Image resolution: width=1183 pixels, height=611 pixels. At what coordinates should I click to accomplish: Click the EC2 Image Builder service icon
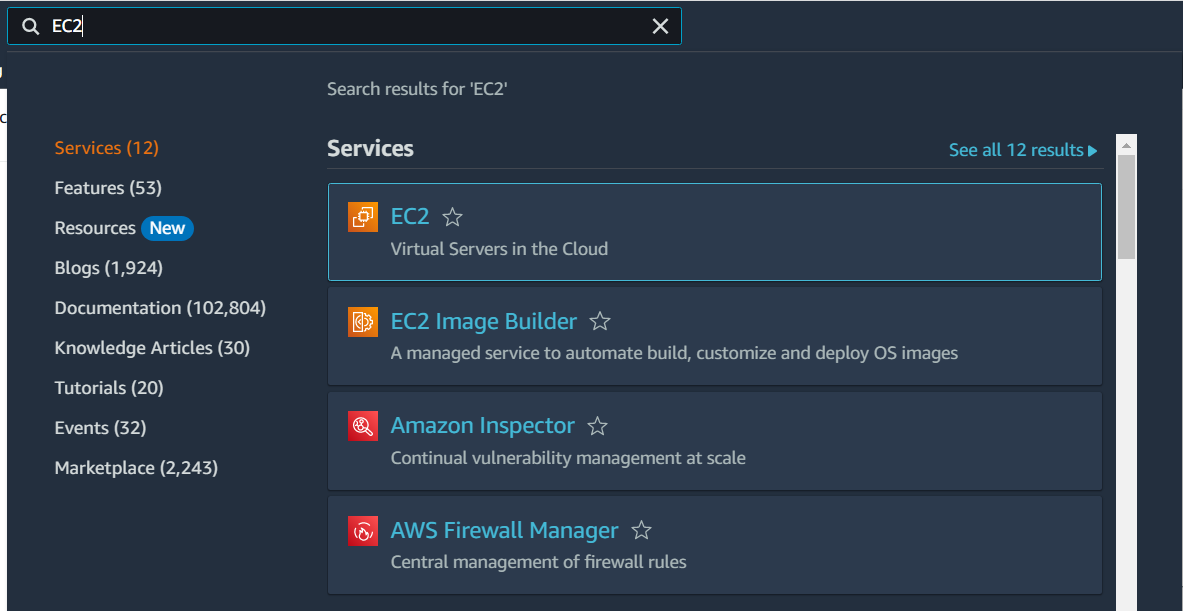click(362, 321)
